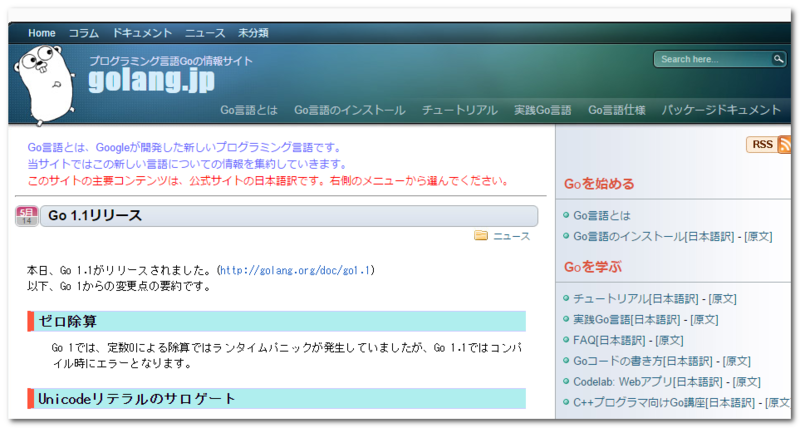Select 実践Go言語 in header menu
This screenshot has height=428, width=800.
click(x=543, y=110)
